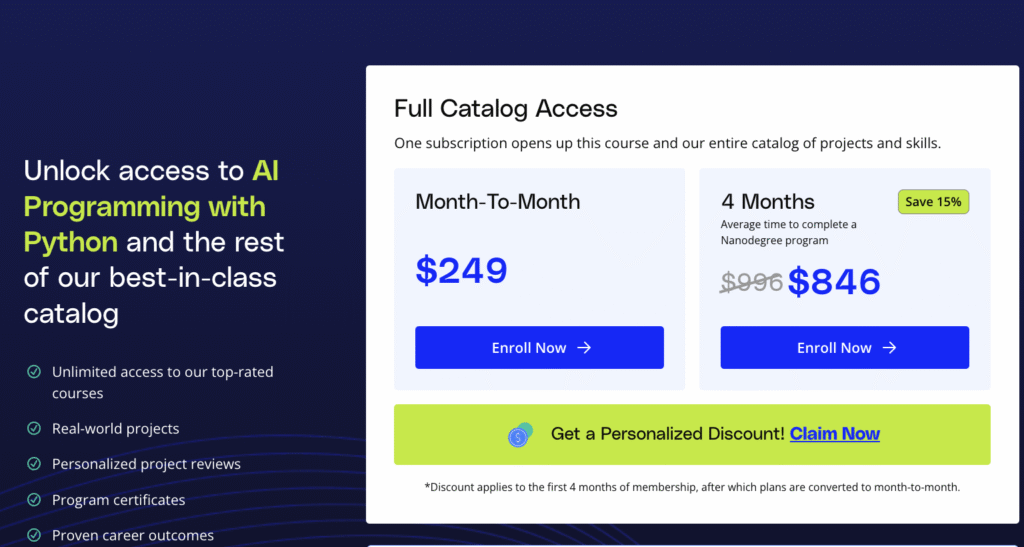Click the arrow icon on 4 Months Enroll button

coord(890,348)
